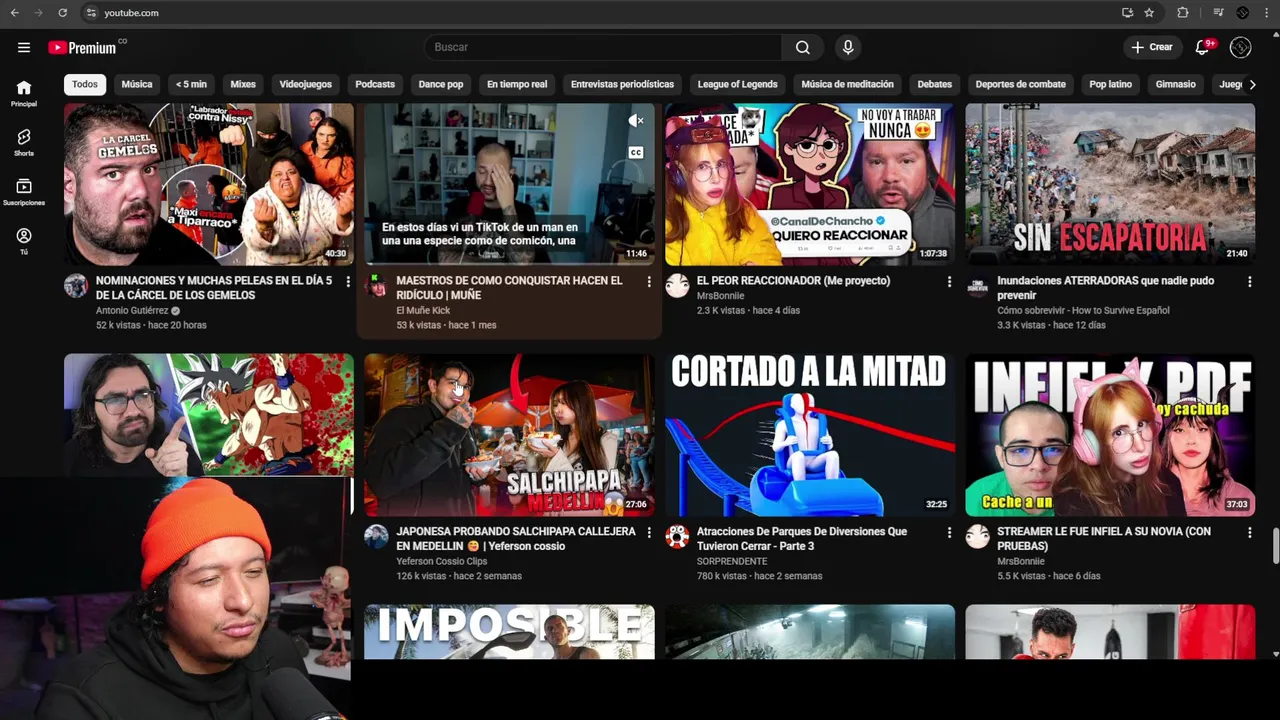
Task: Click SORPRENDENTE channel avatar
Action: click(677, 537)
